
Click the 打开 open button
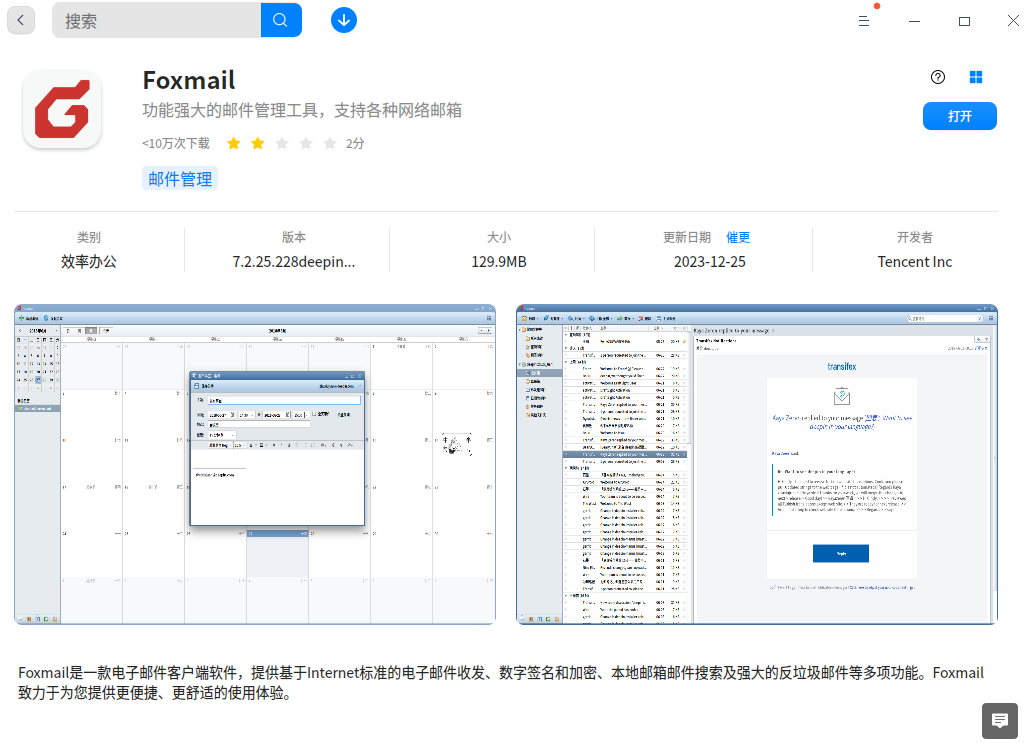pyautogui.click(x=960, y=117)
